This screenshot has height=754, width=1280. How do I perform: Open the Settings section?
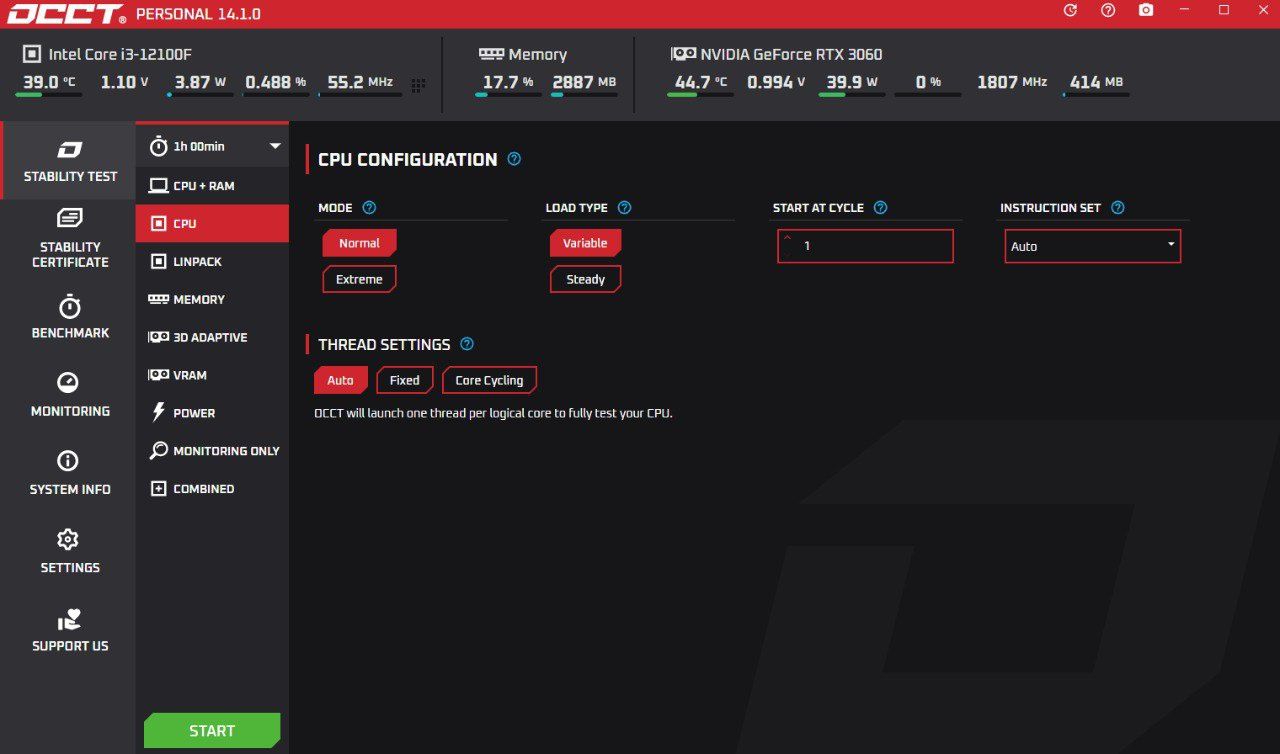click(x=69, y=552)
